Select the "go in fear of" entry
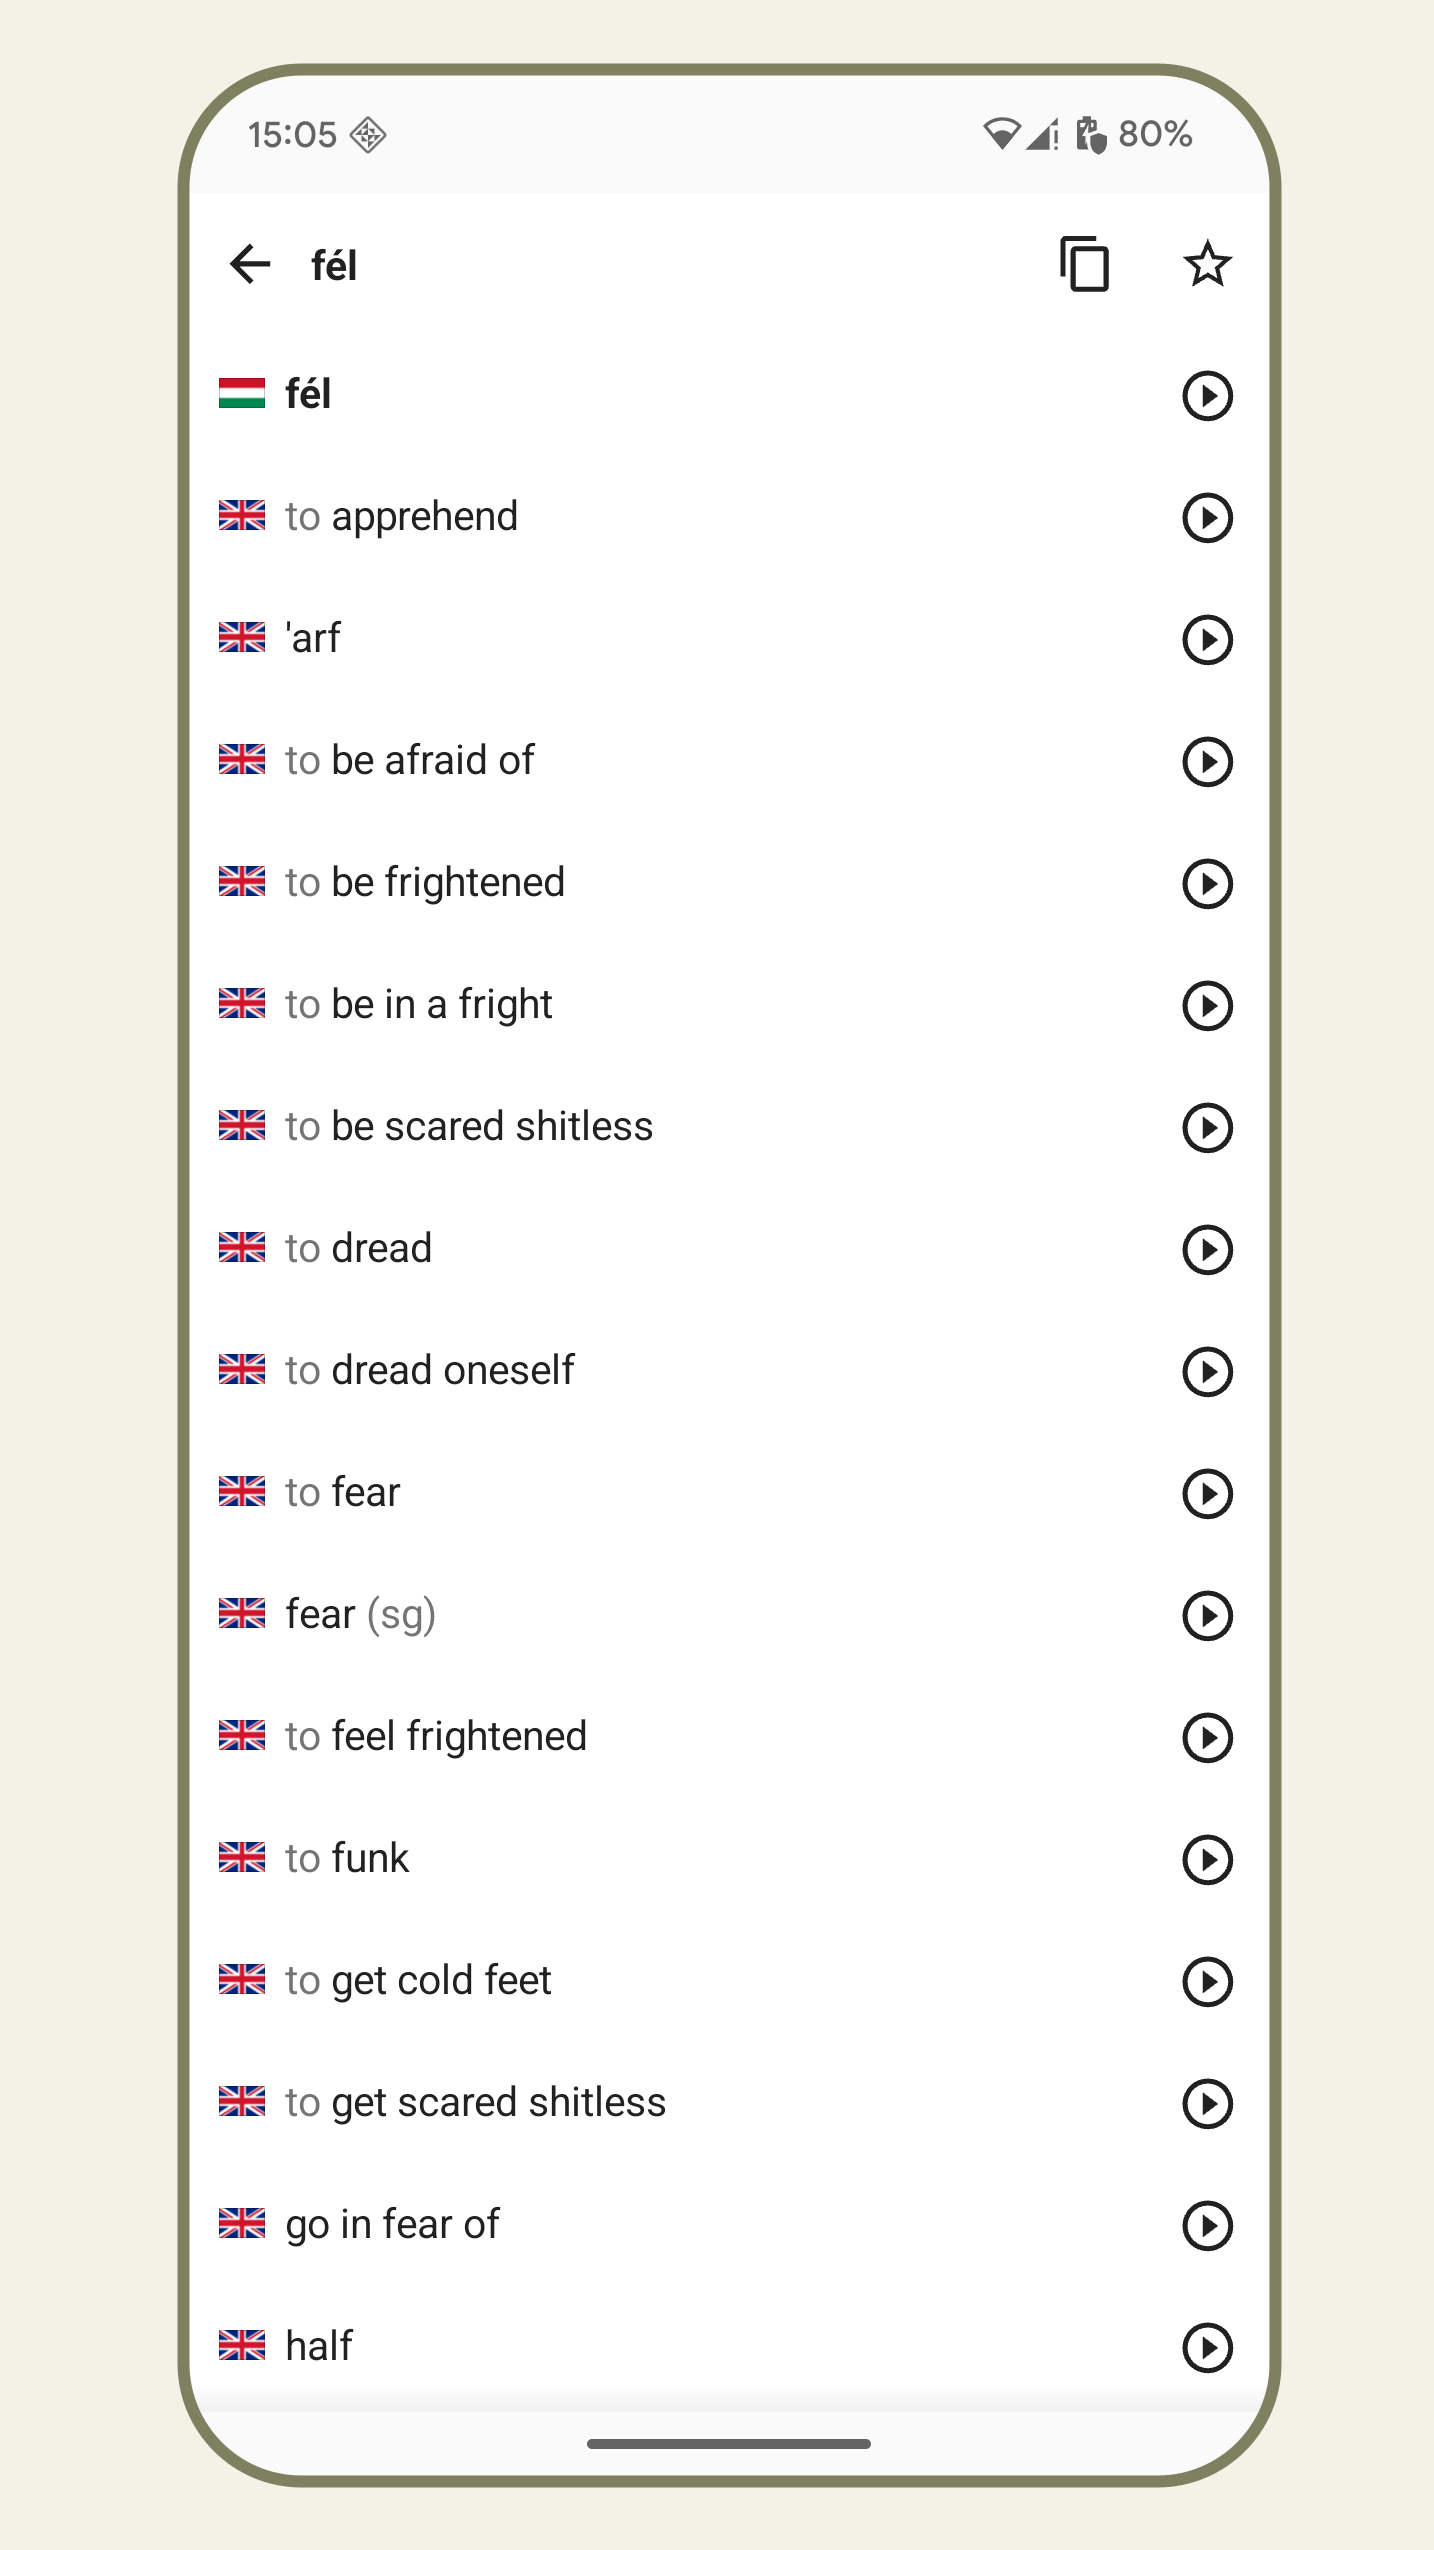This screenshot has width=1434, height=2550. pyautogui.click(x=392, y=2225)
